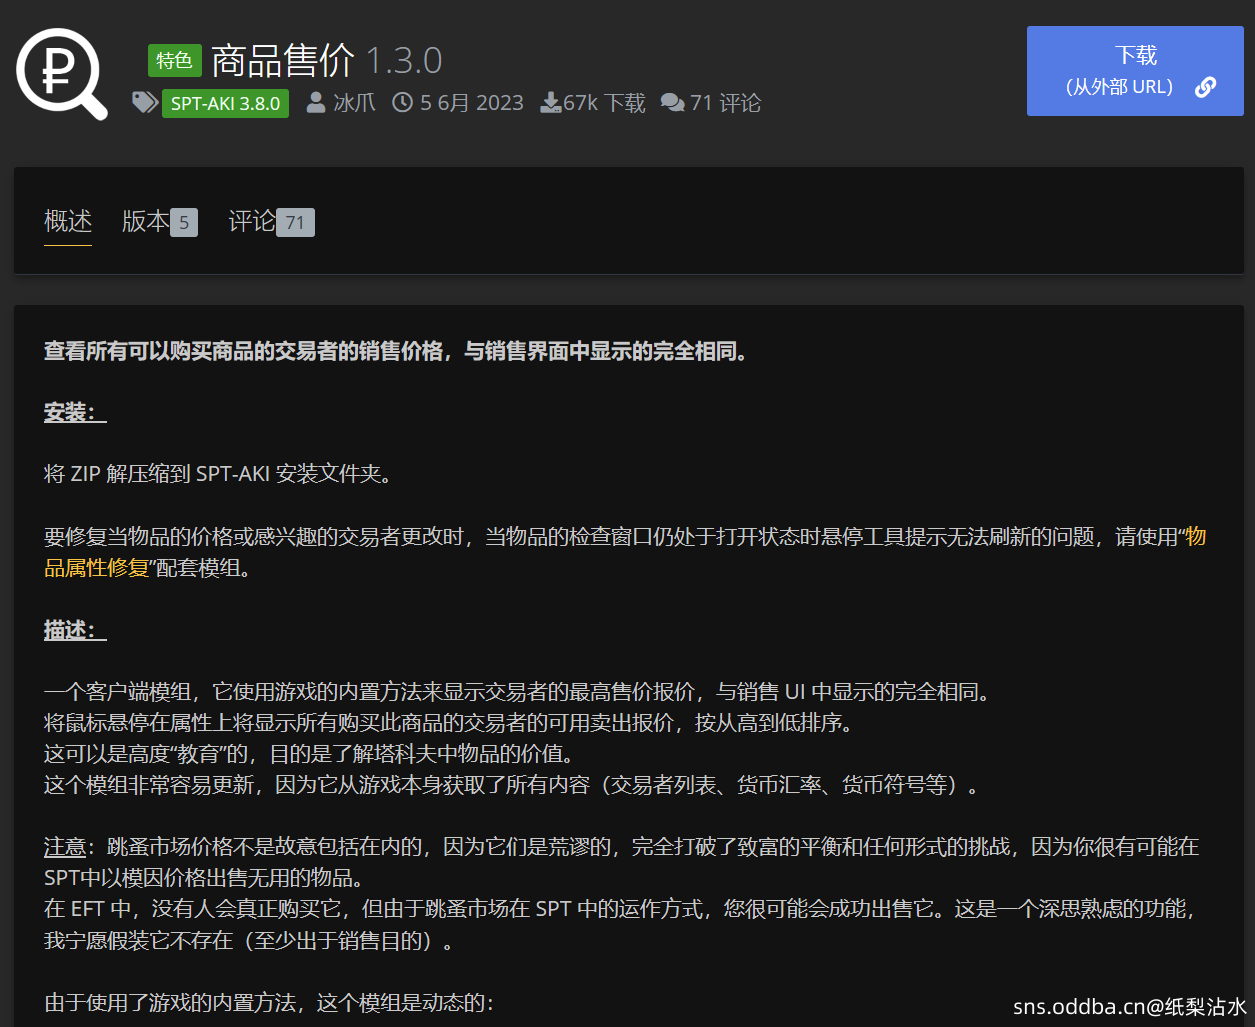Open the 物品属性修复 companion mod link
Viewport: 1255px width, 1027px height.
625,552
